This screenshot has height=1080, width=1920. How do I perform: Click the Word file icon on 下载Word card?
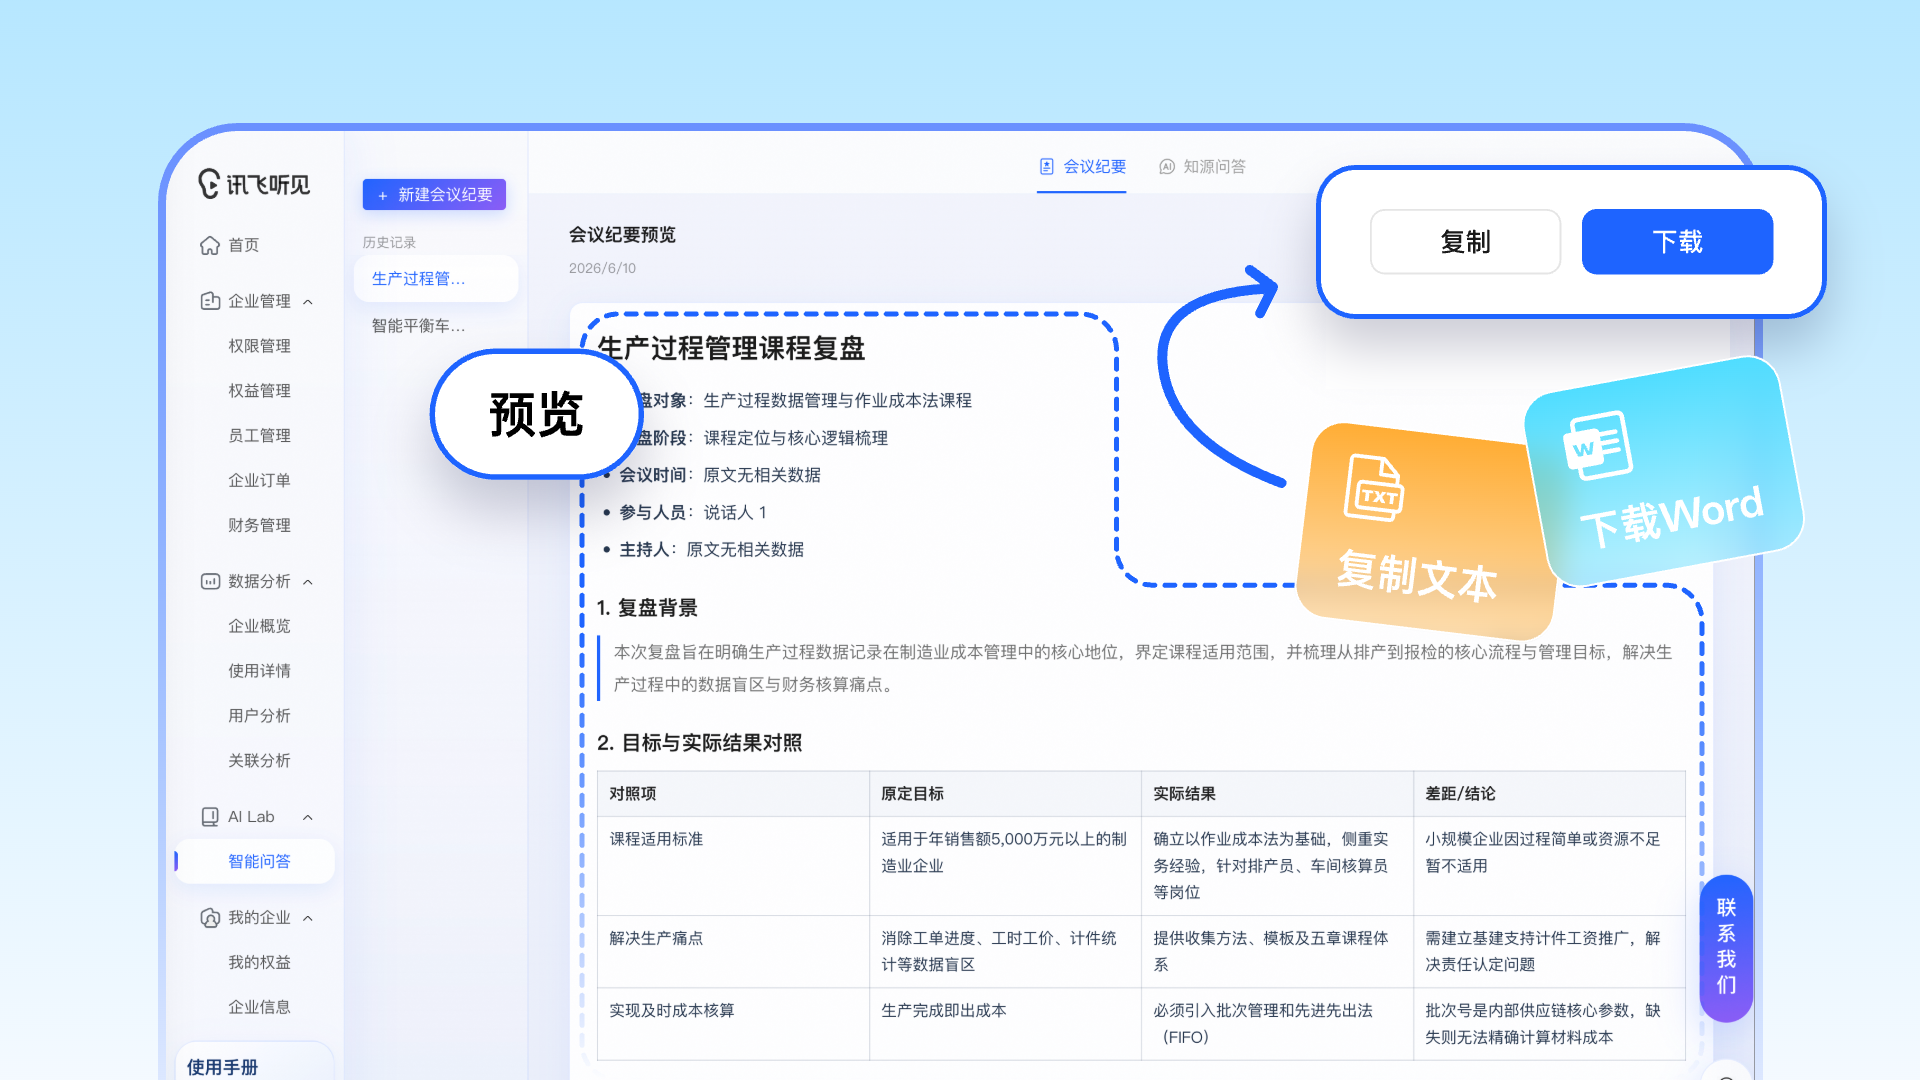(1598, 446)
